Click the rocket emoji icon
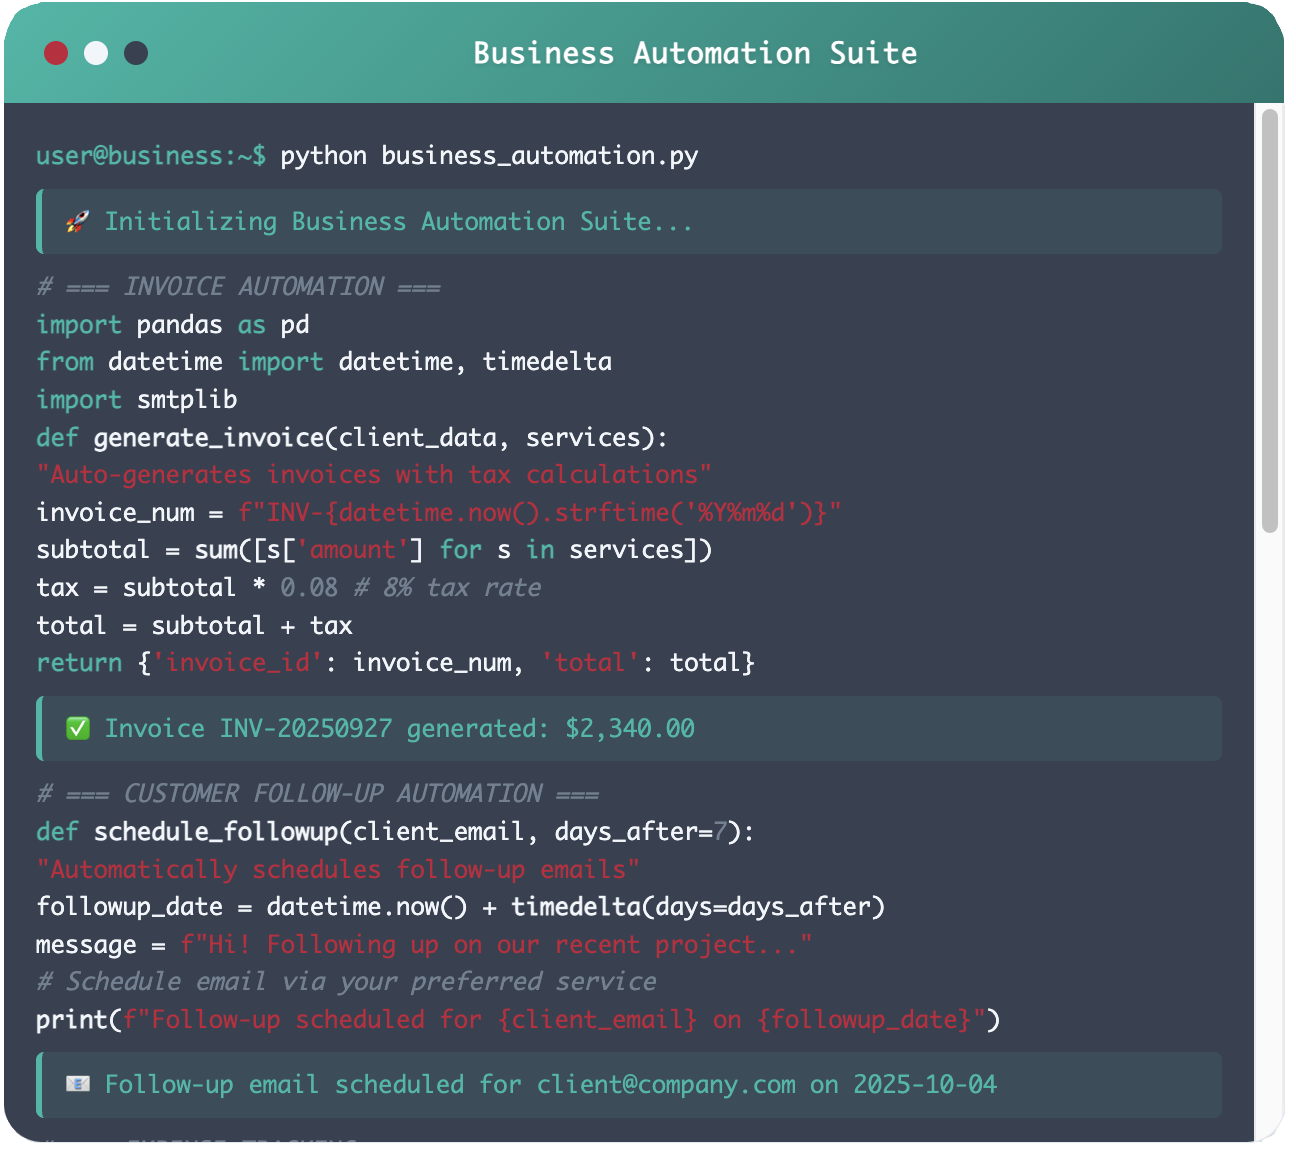 77,222
